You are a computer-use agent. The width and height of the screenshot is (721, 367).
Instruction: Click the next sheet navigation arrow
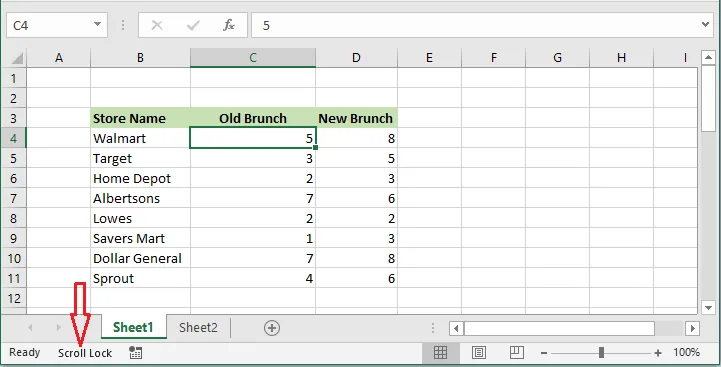coord(58,327)
